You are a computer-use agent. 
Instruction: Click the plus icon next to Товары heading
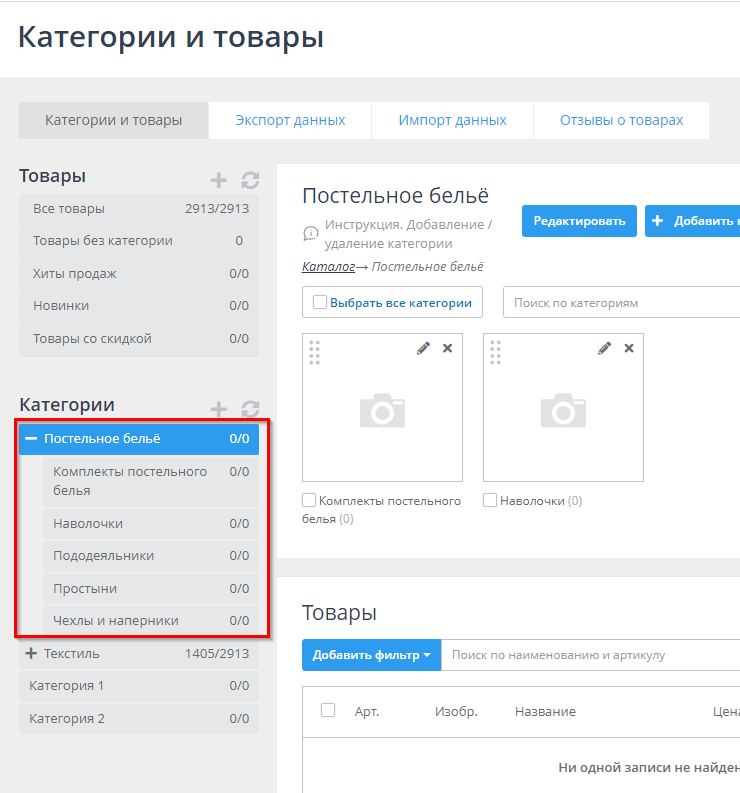point(218,180)
